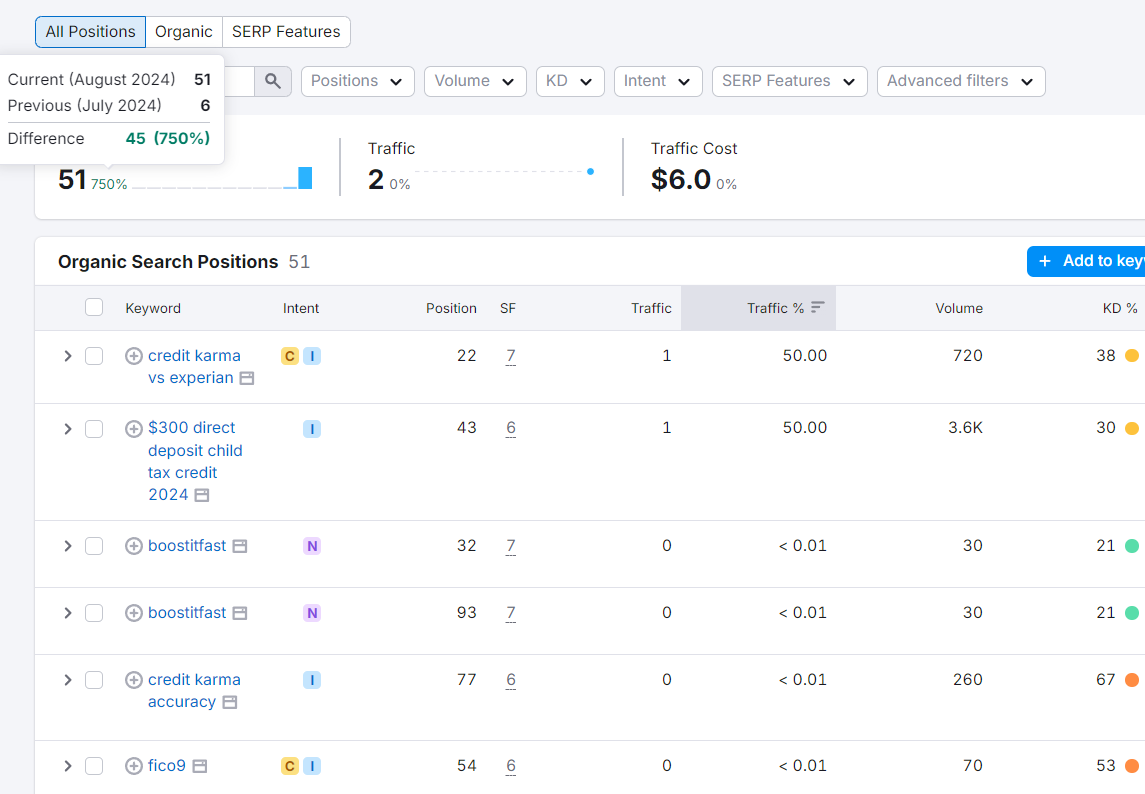The height and width of the screenshot is (794, 1145).
Task: Click the Traffic % sort icon
Action: pyautogui.click(x=818, y=308)
